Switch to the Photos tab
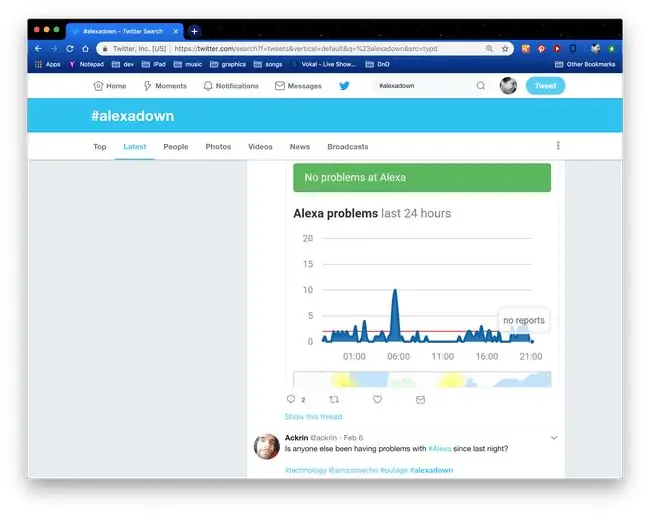 [218, 147]
